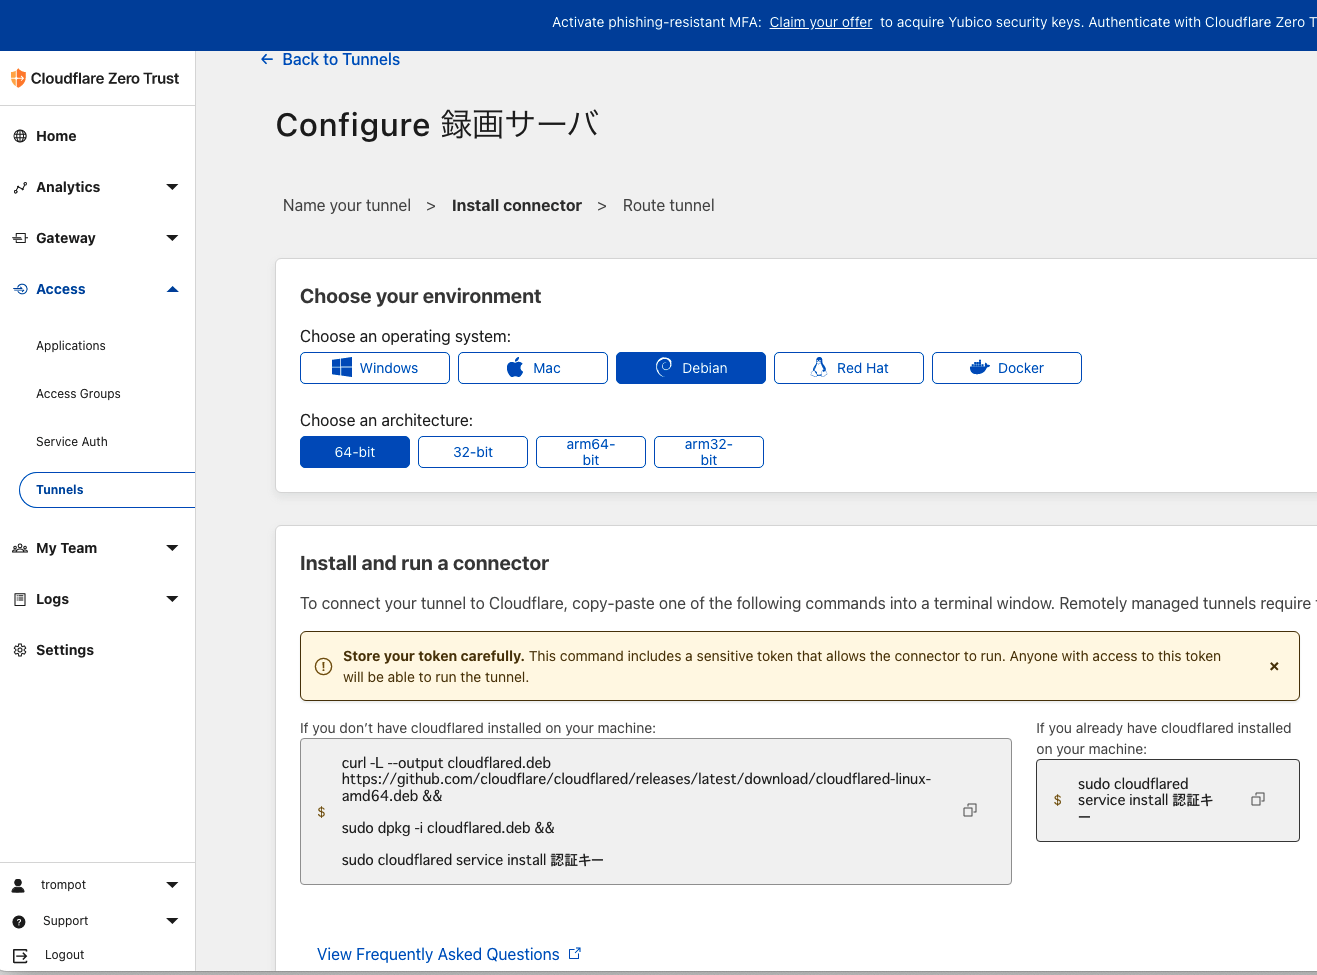
Task: Select the 32-bit architecture
Action: click(x=472, y=452)
